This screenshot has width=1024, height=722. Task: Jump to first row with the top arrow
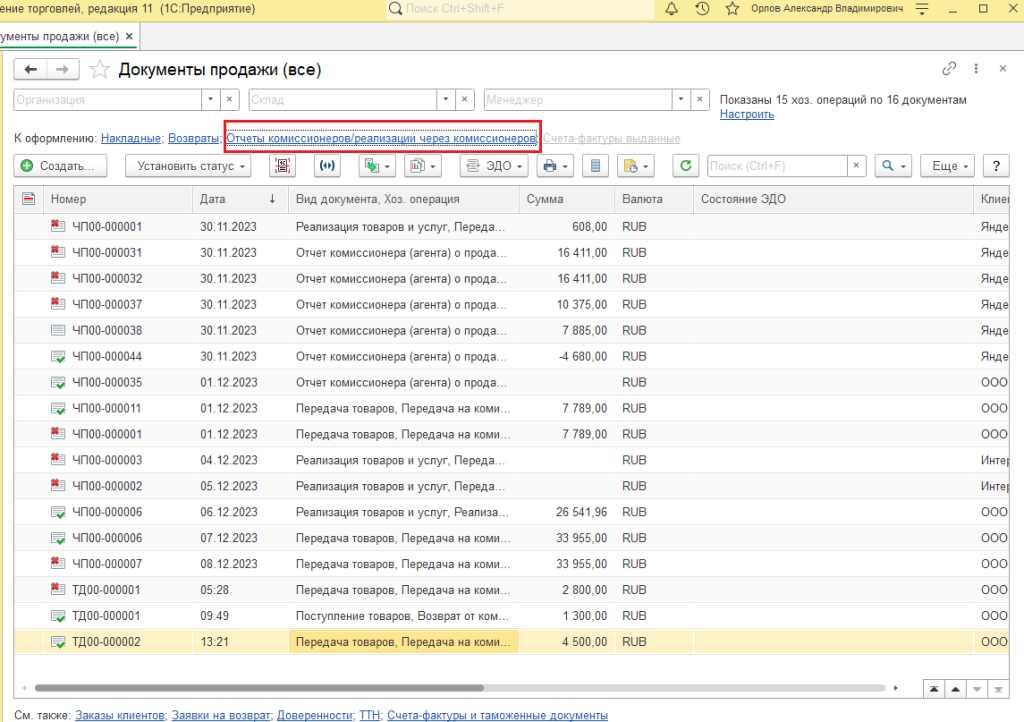click(x=934, y=689)
